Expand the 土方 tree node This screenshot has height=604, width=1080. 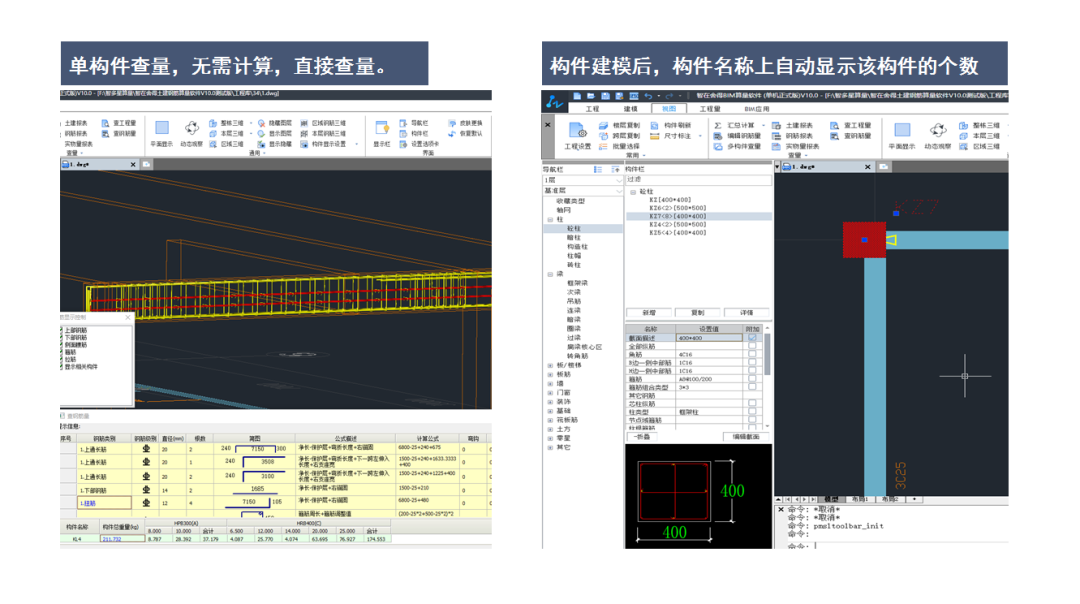(x=550, y=429)
